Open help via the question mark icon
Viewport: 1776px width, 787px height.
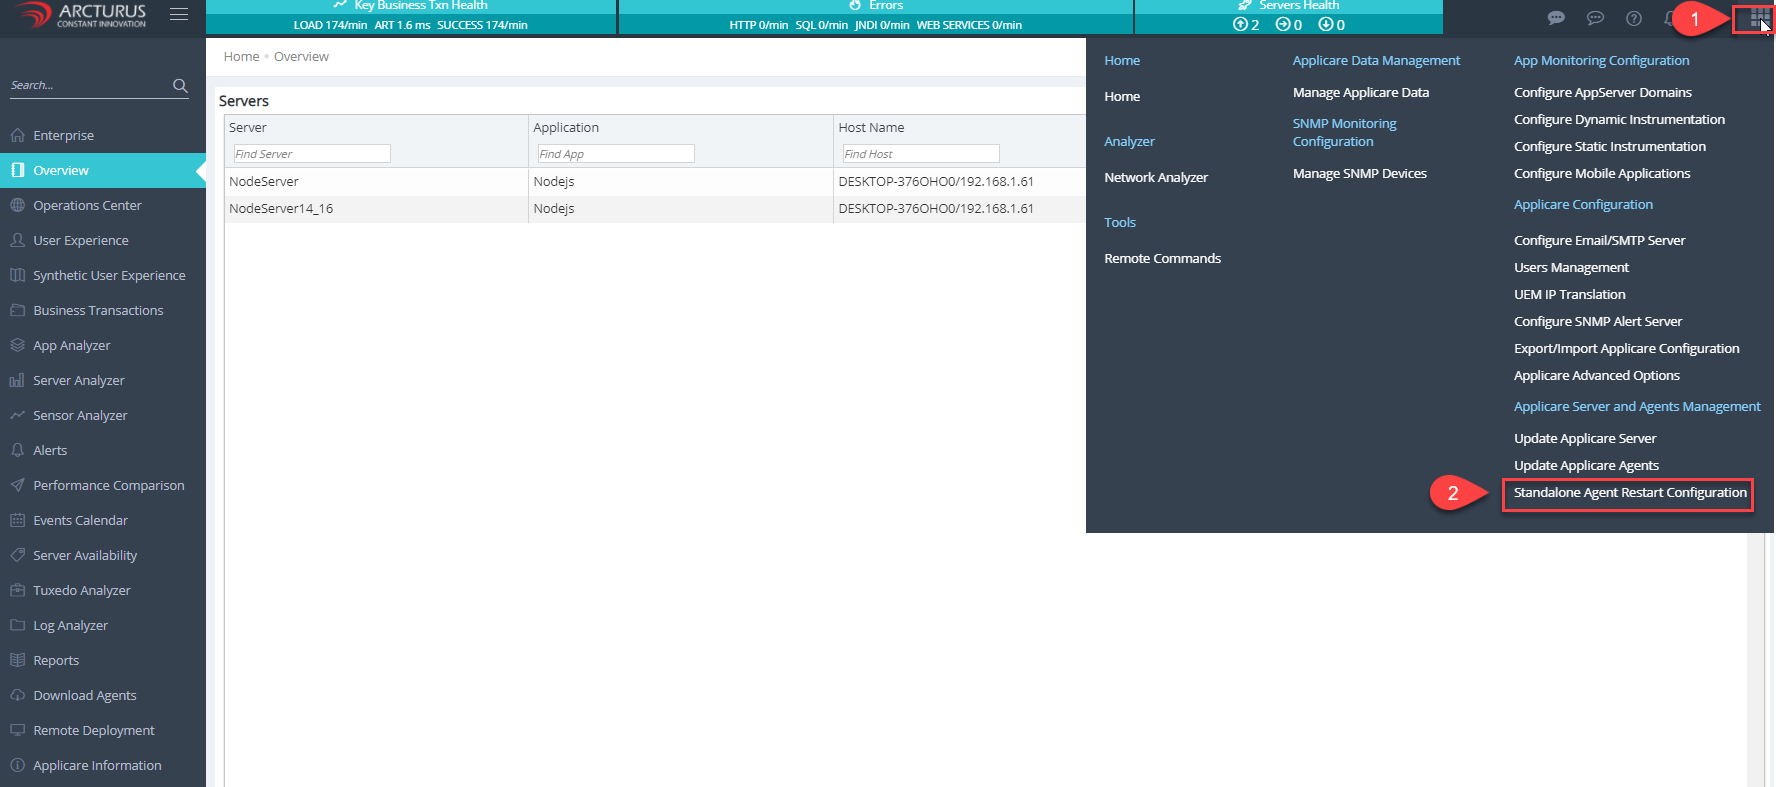point(1634,18)
